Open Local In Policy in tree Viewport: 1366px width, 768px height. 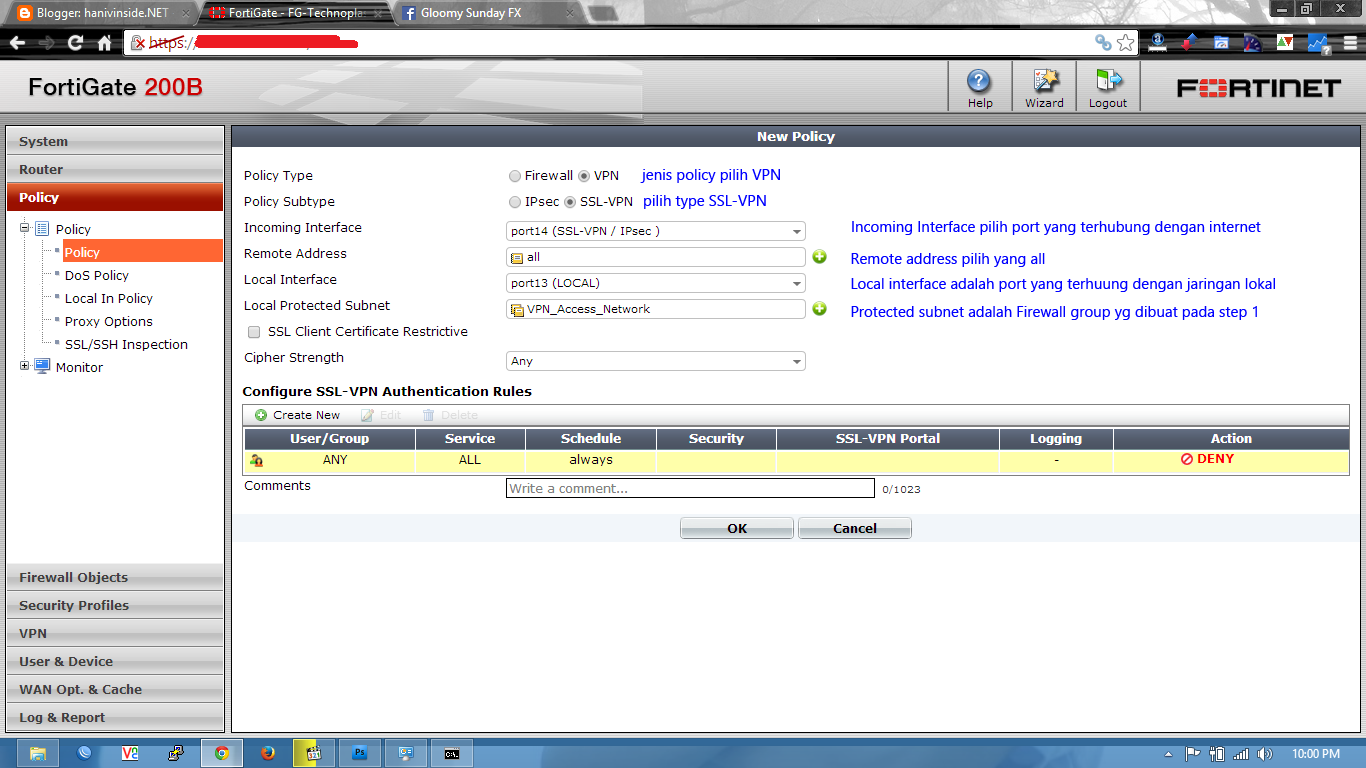pyautogui.click(x=109, y=298)
